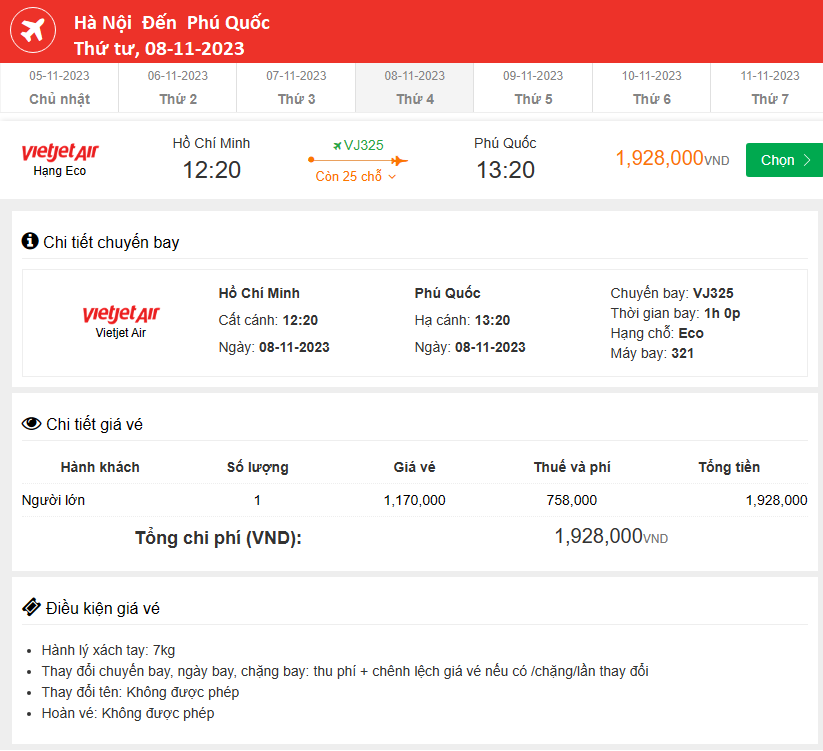Open the 11-11-2023 Thứ 7 date tab
The image size is (823, 751).
770,88
